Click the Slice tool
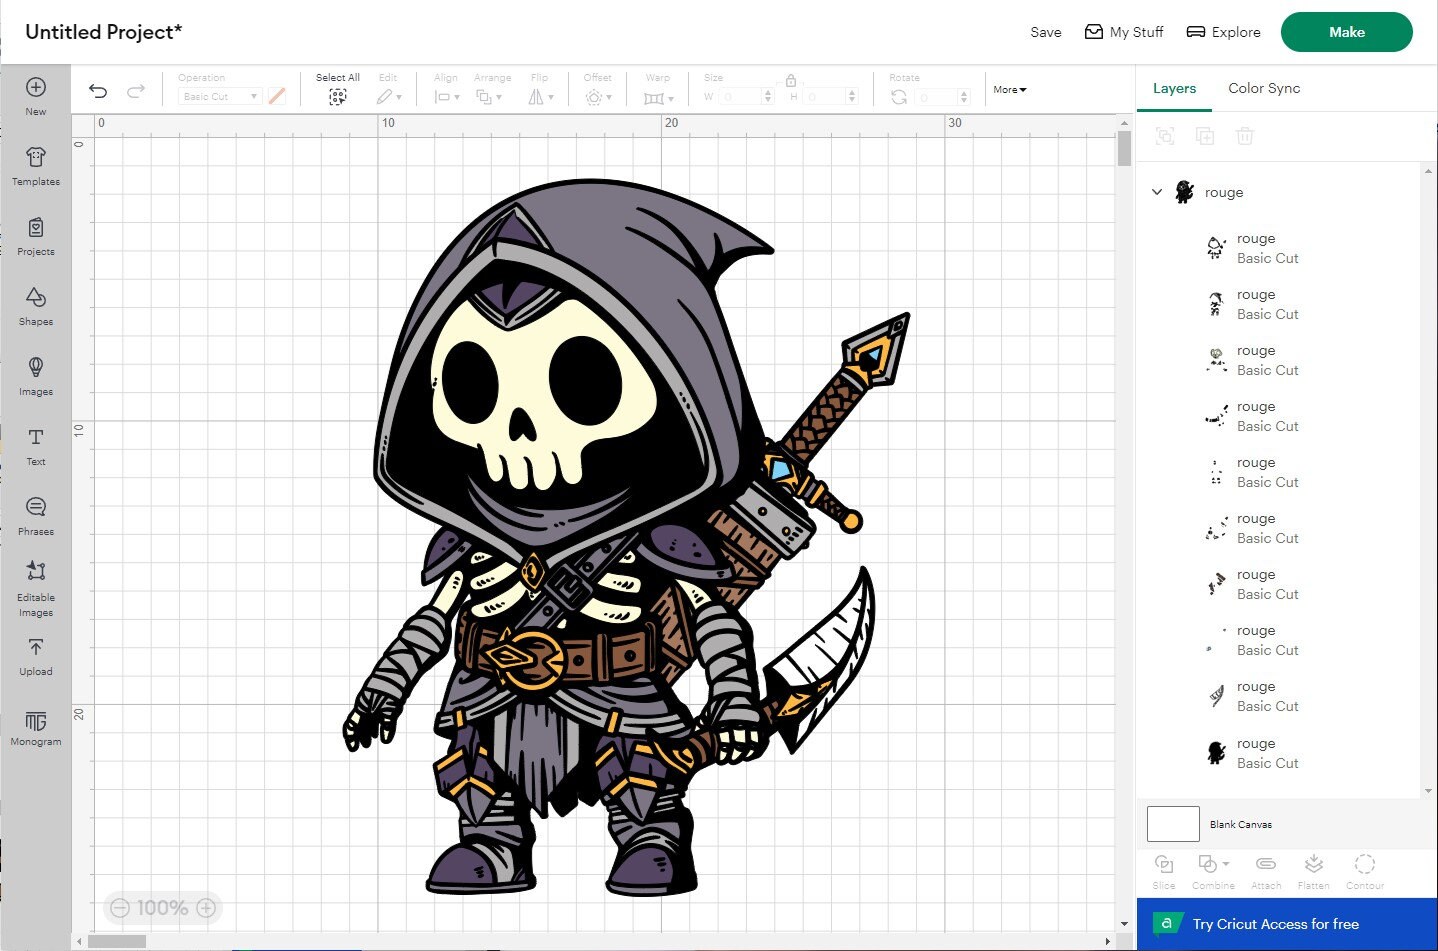The image size is (1438, 951). click(1163, 869)
